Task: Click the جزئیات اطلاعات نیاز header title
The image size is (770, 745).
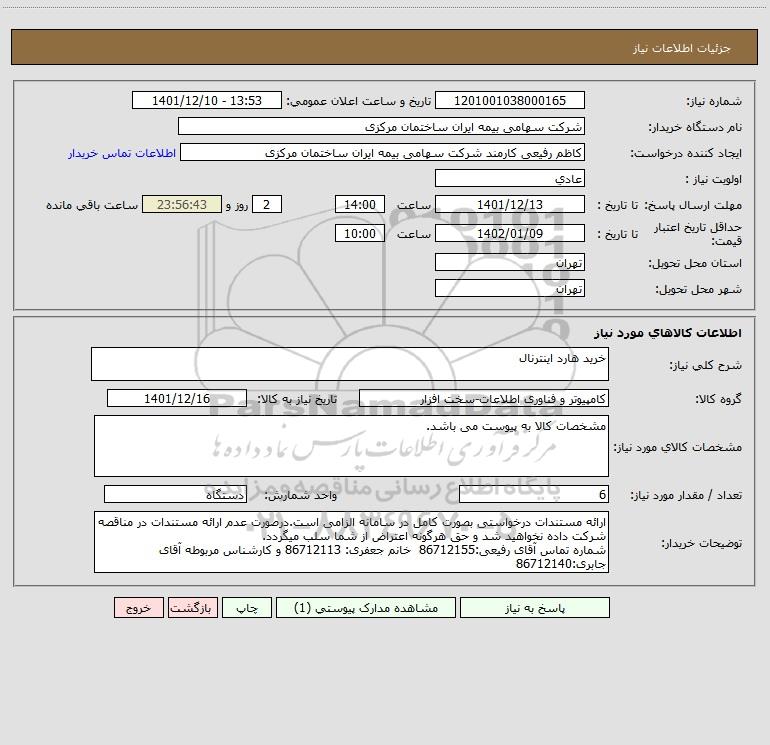Action: pos(682,48)
